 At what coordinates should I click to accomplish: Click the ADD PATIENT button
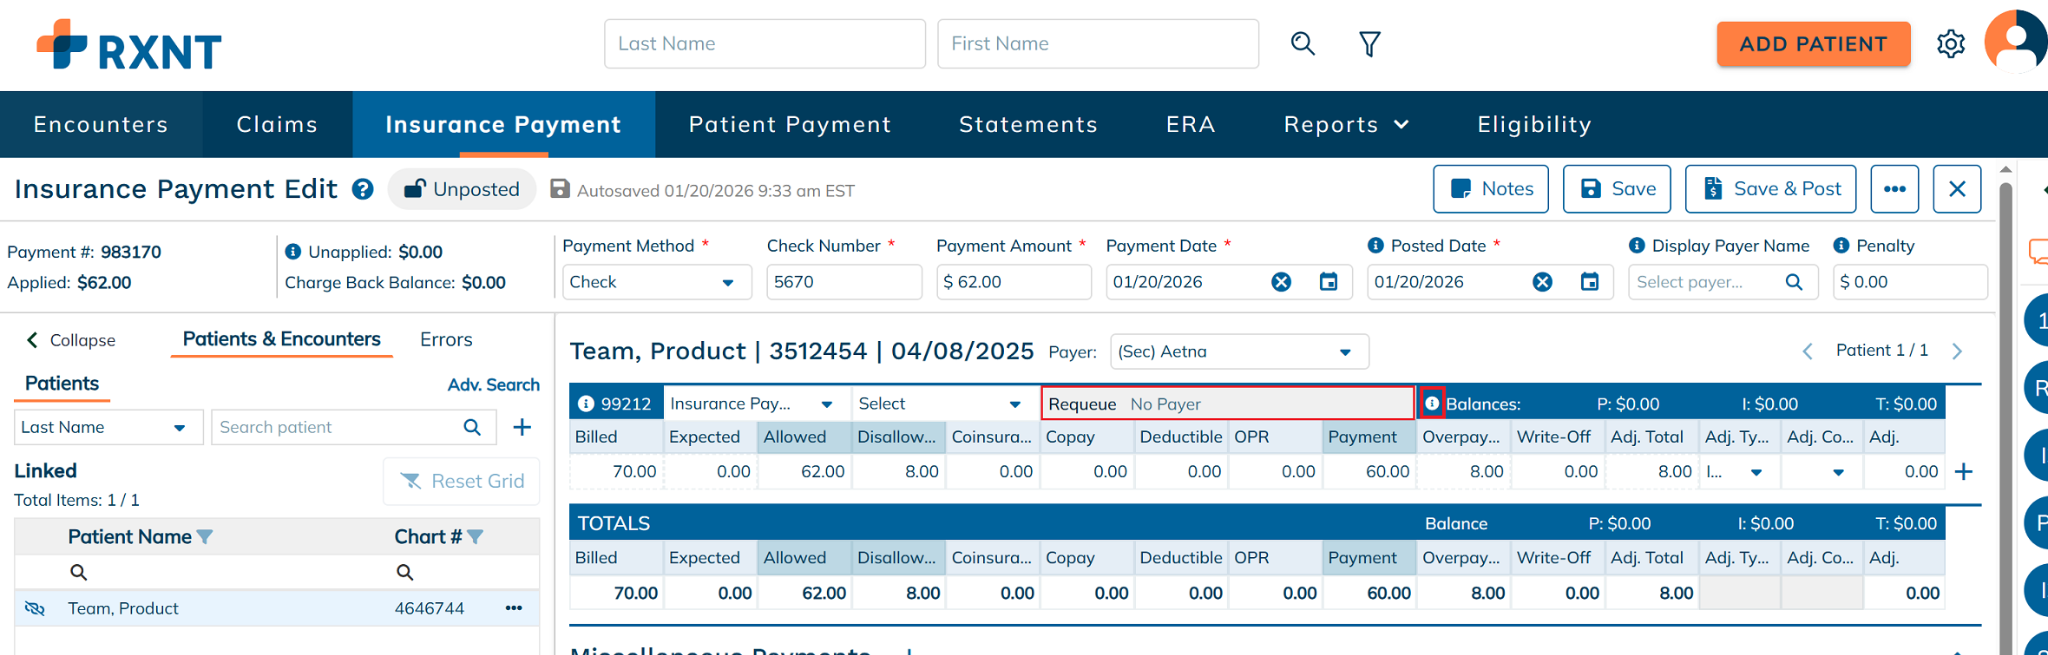[x=1812, y=44]
